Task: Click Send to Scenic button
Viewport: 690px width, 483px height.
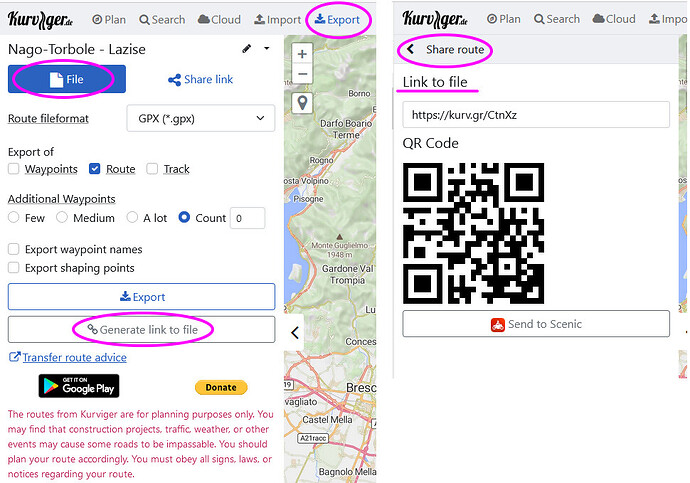Action: [x=536, y=324]
